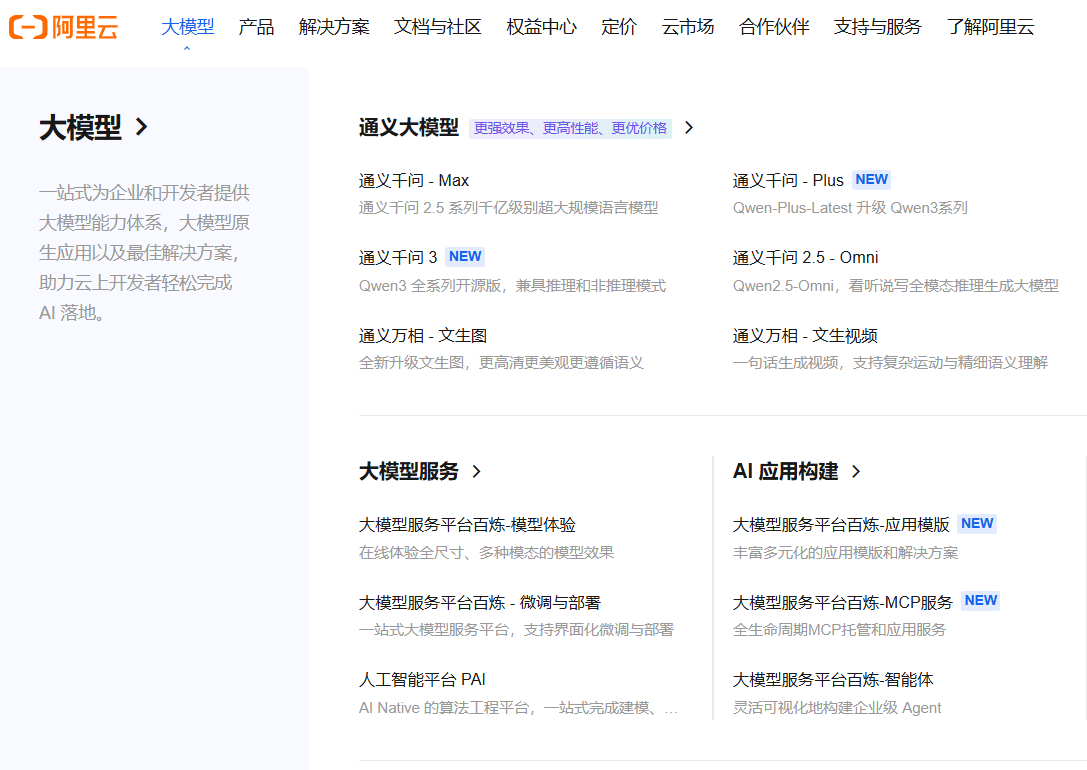
Task: Open the 解决方案 navigation menu
Action: (x=334, y=27)
